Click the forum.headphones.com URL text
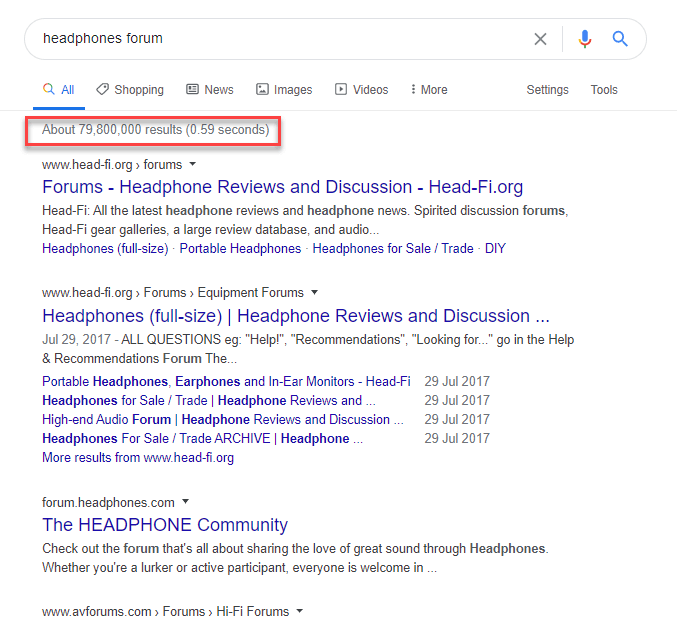Image resolution: width=677 pixels, height=628 pixels. 108,502
